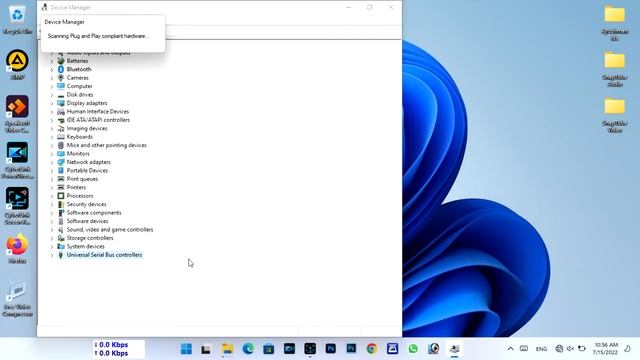The height and width of the screenshot is (360, 640).
Task: Expand Universal Serial Bus controllers arrow
Action: point(52,256)
